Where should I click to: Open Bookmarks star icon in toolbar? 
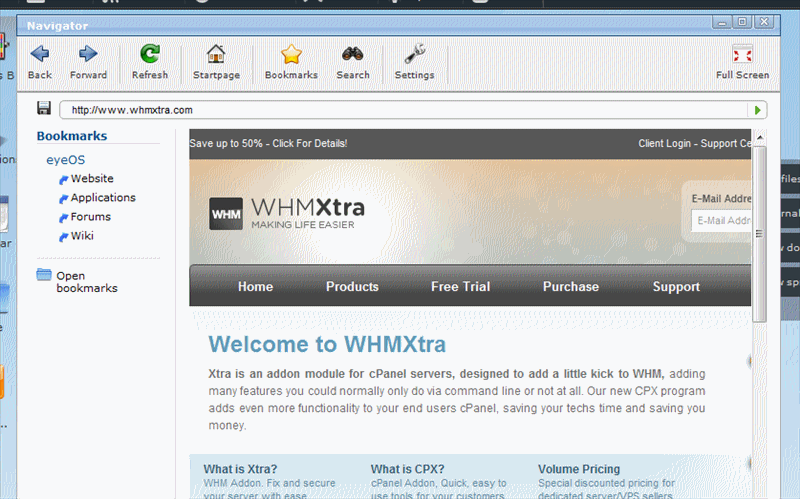tap(291, 55)
